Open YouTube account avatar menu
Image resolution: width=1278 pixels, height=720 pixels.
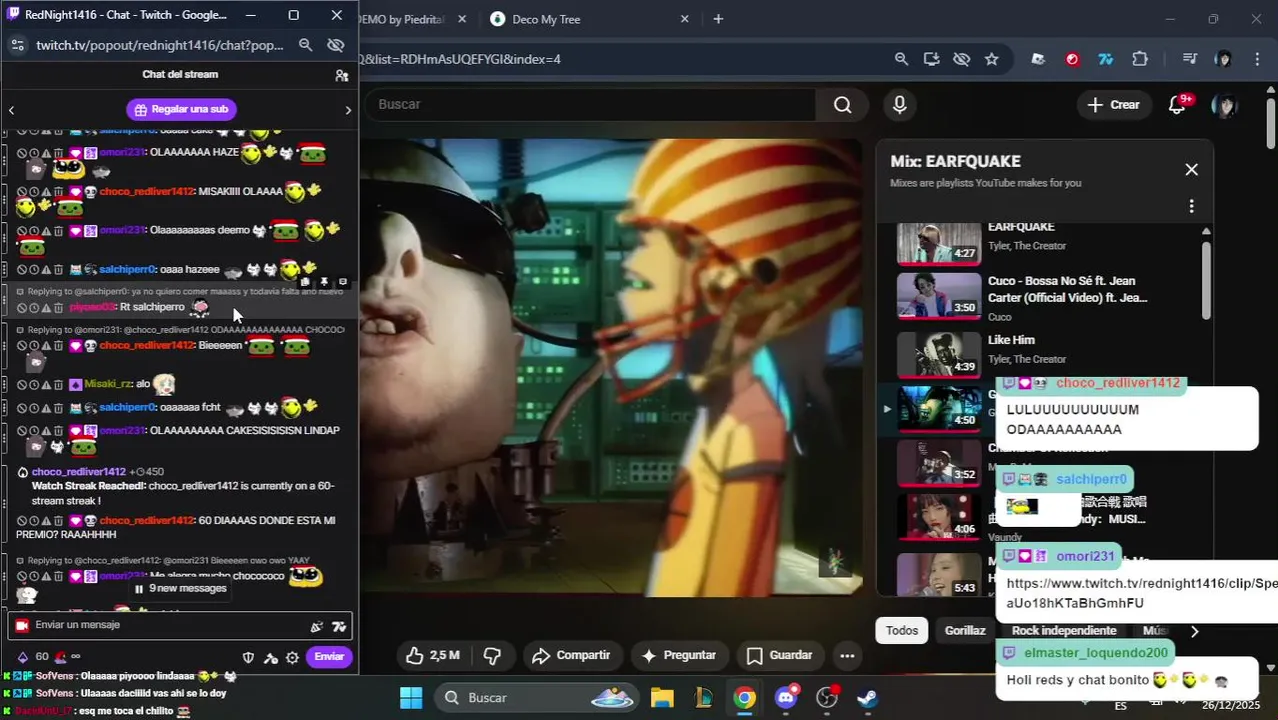coord(1224,105)
